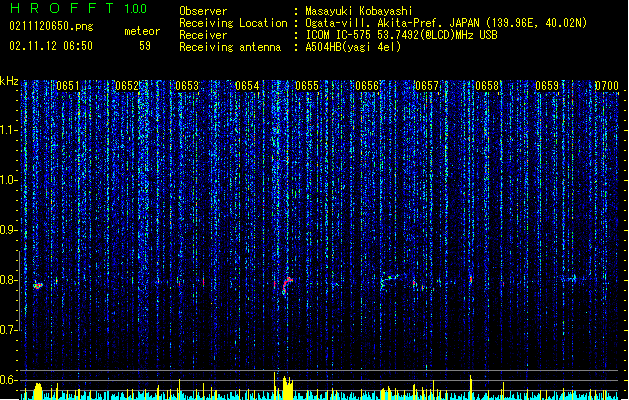Click the meteor count value 59
Screen dimensions: 629x400
[x=145, y=46]
